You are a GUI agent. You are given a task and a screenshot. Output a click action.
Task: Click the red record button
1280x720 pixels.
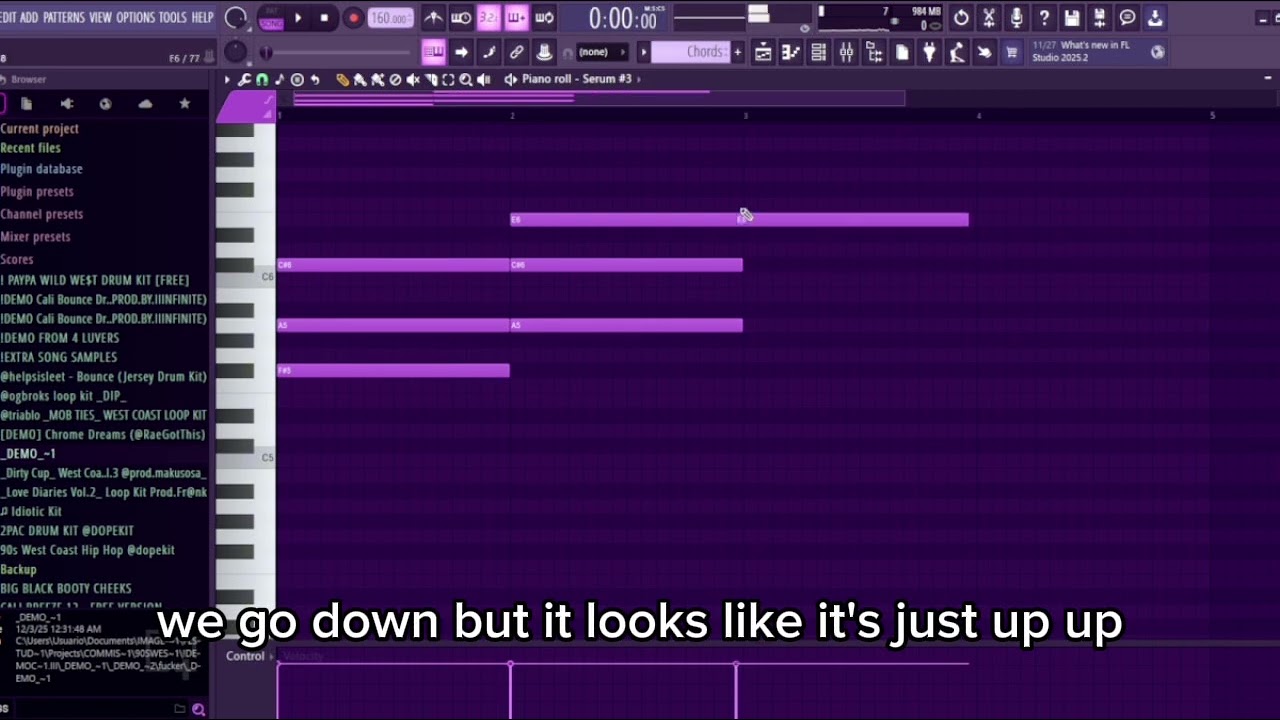click(x=353, y=18)
